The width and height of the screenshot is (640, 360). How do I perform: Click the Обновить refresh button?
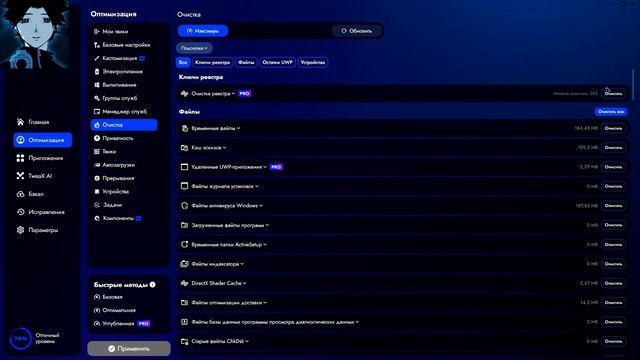point(356,31)
